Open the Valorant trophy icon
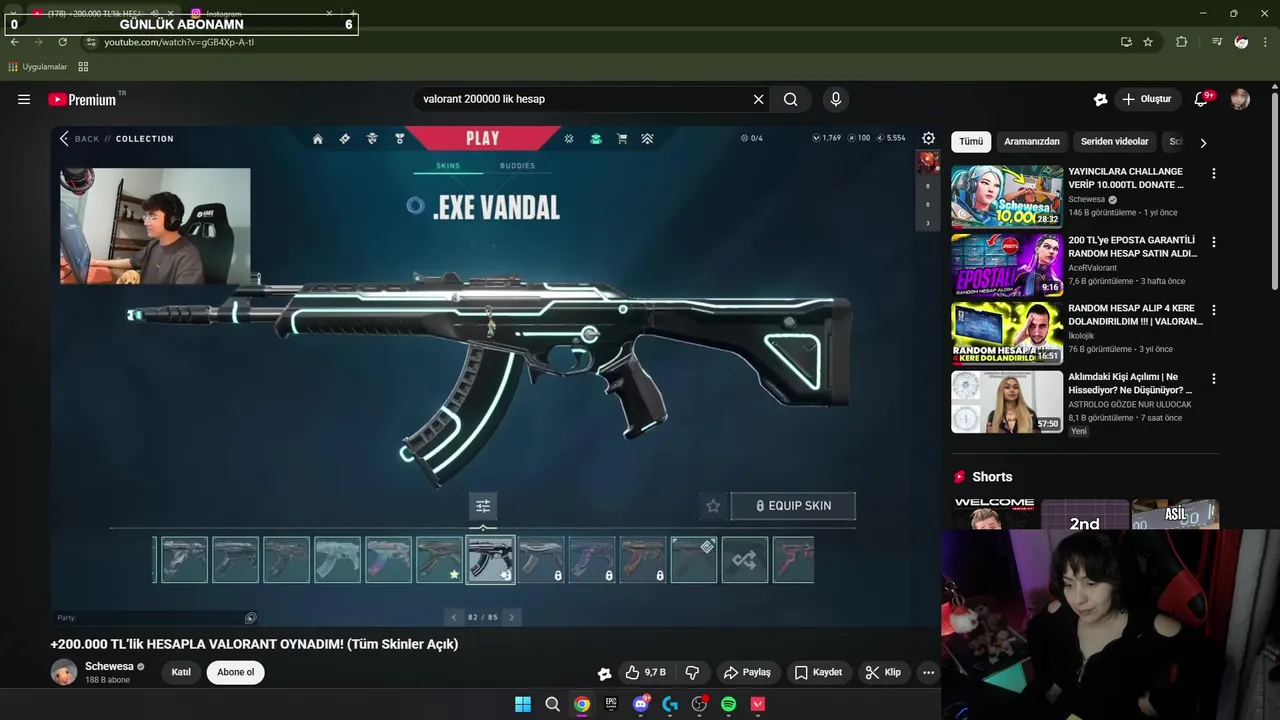The width and height of the screenshot is (1280, 720). 400,139
